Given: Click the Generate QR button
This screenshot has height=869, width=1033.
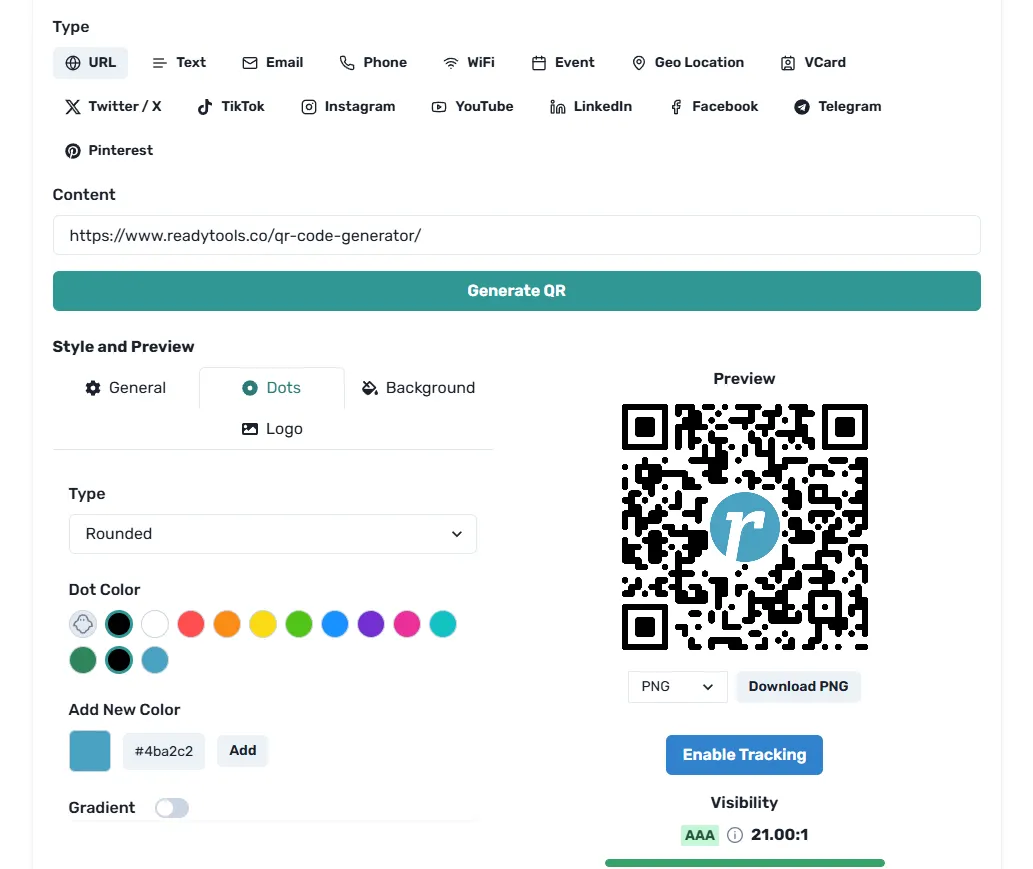Looking at the screenshot, I should pyautogui.click(x=516, y=290).
